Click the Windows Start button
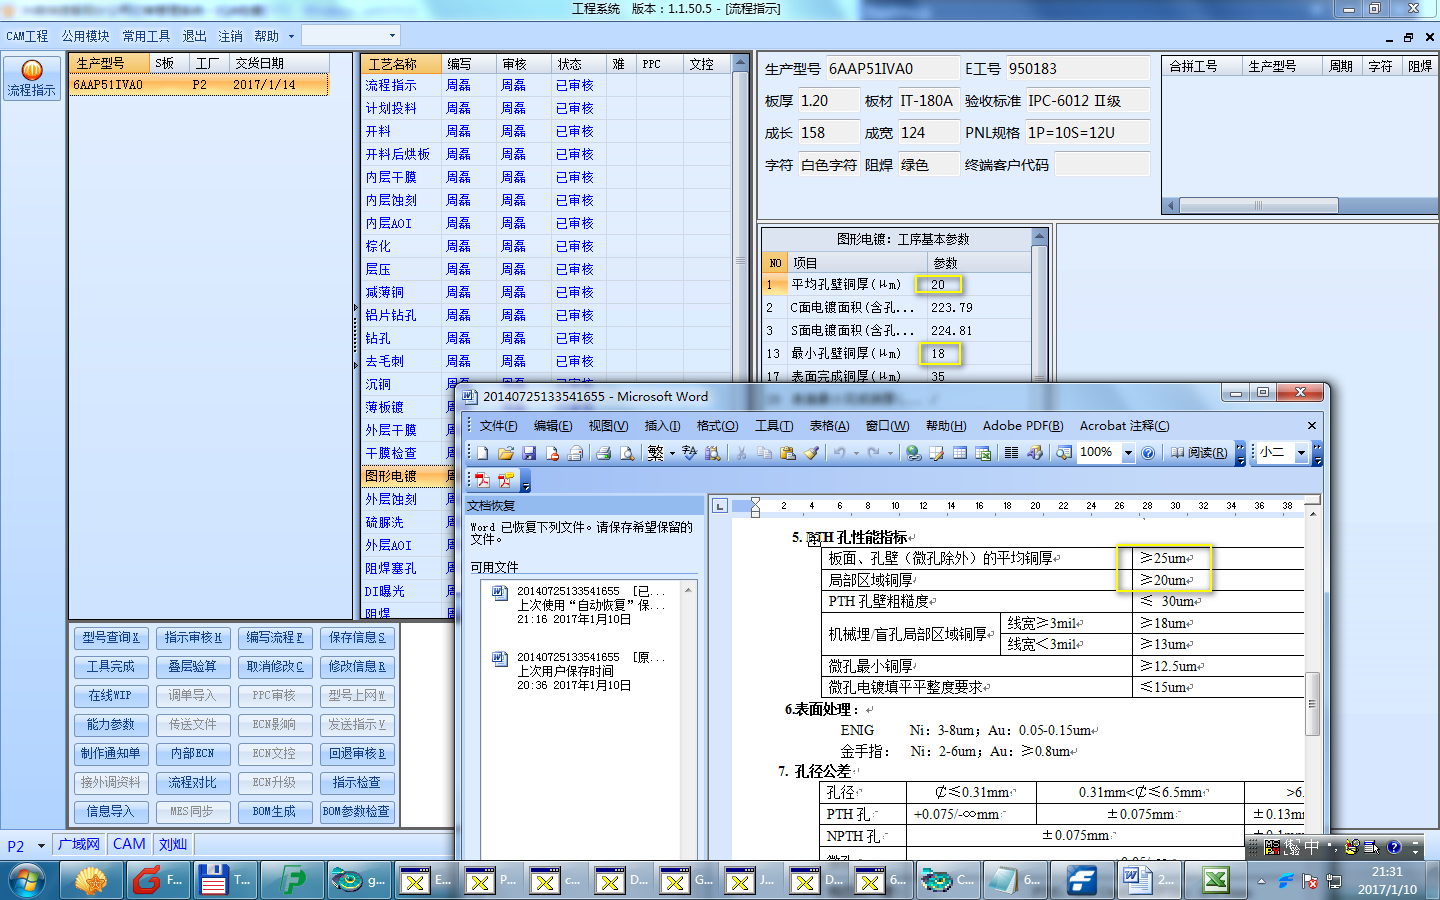This screenshot has height=900, width=1440. [27, 880]
